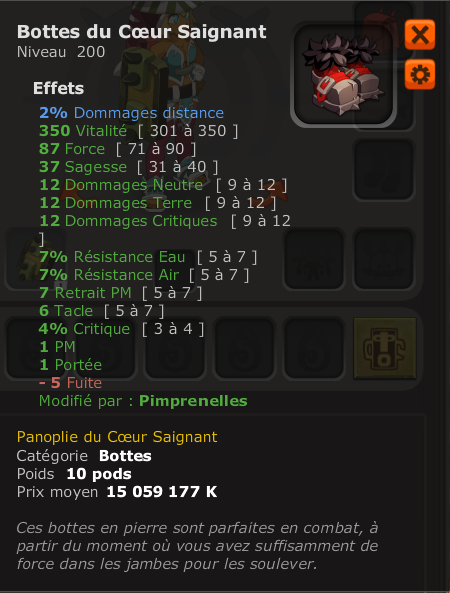Screen dimensions: 450x593
Task: Click the Pimprenelles player name
Action: (193, 401)
